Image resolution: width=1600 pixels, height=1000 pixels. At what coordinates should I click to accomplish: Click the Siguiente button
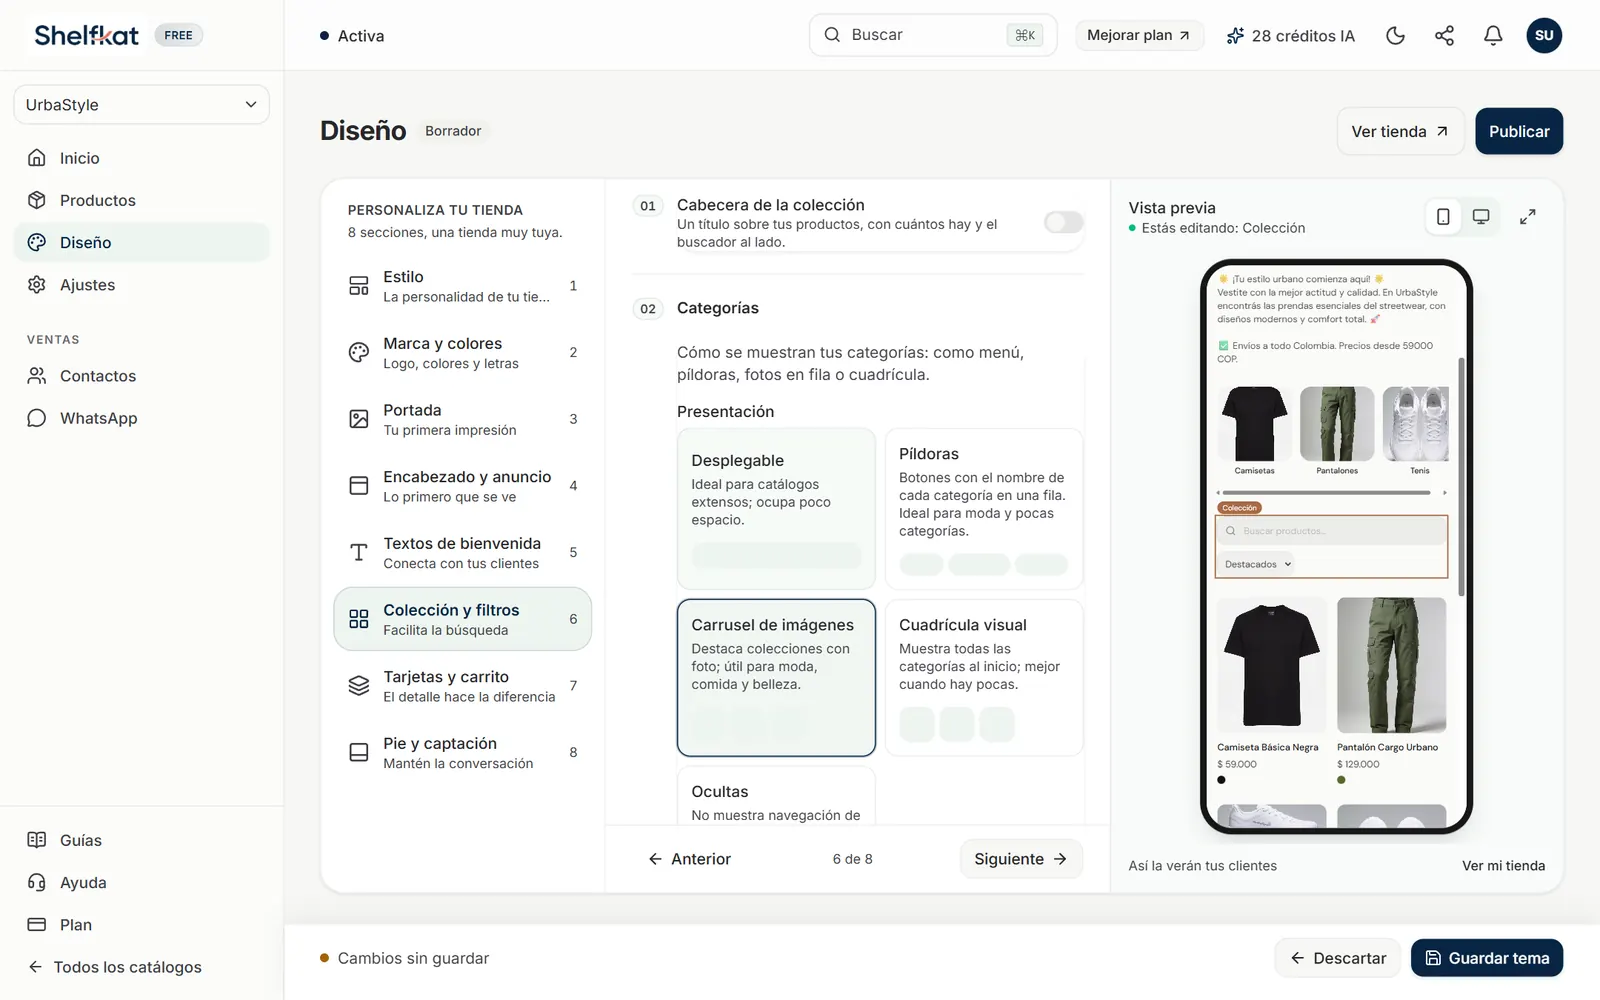[1021, 859]
